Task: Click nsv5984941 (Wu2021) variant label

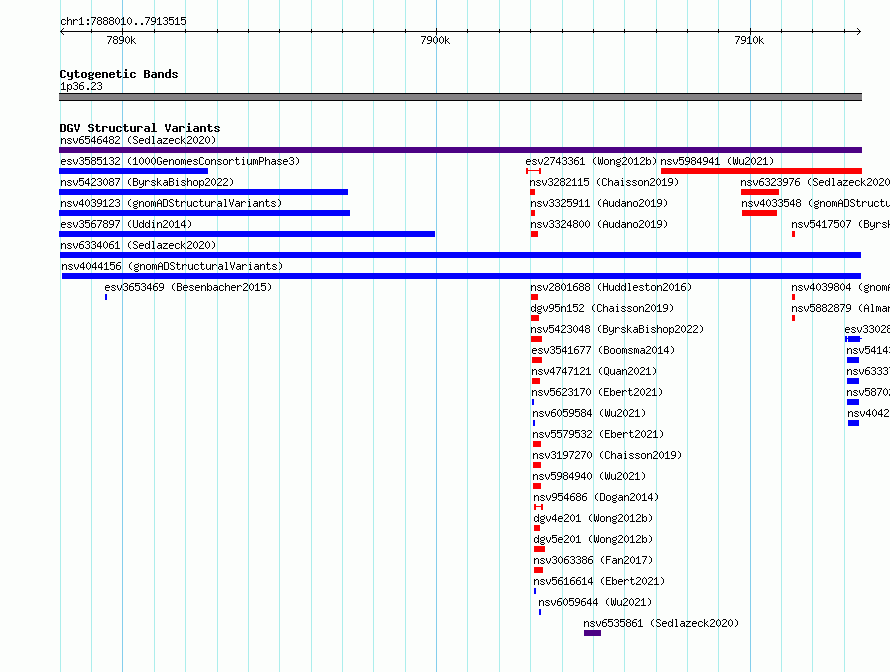Action: (717, 161)
